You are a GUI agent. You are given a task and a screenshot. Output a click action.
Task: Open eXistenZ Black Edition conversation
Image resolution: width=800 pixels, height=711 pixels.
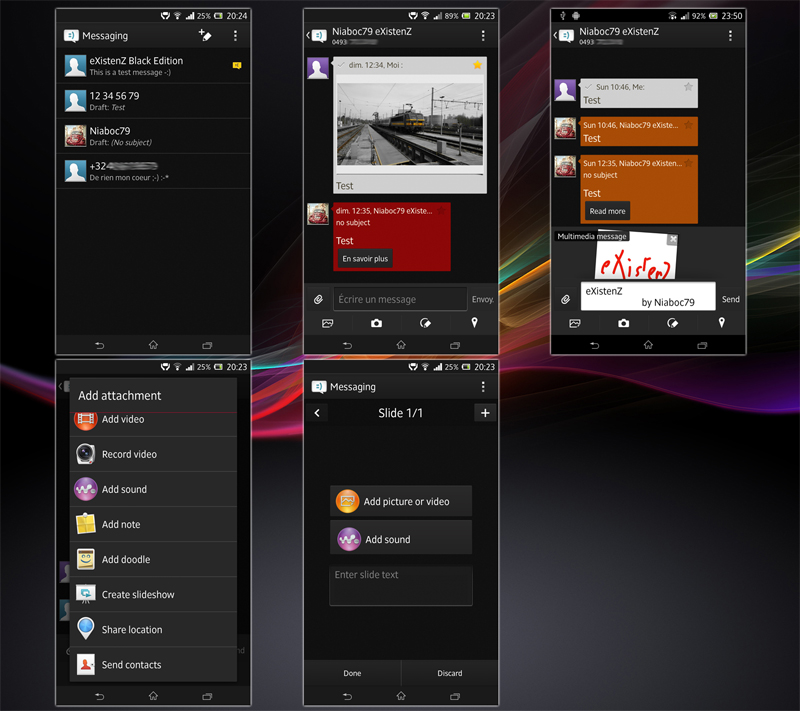(x=153, y=66)
